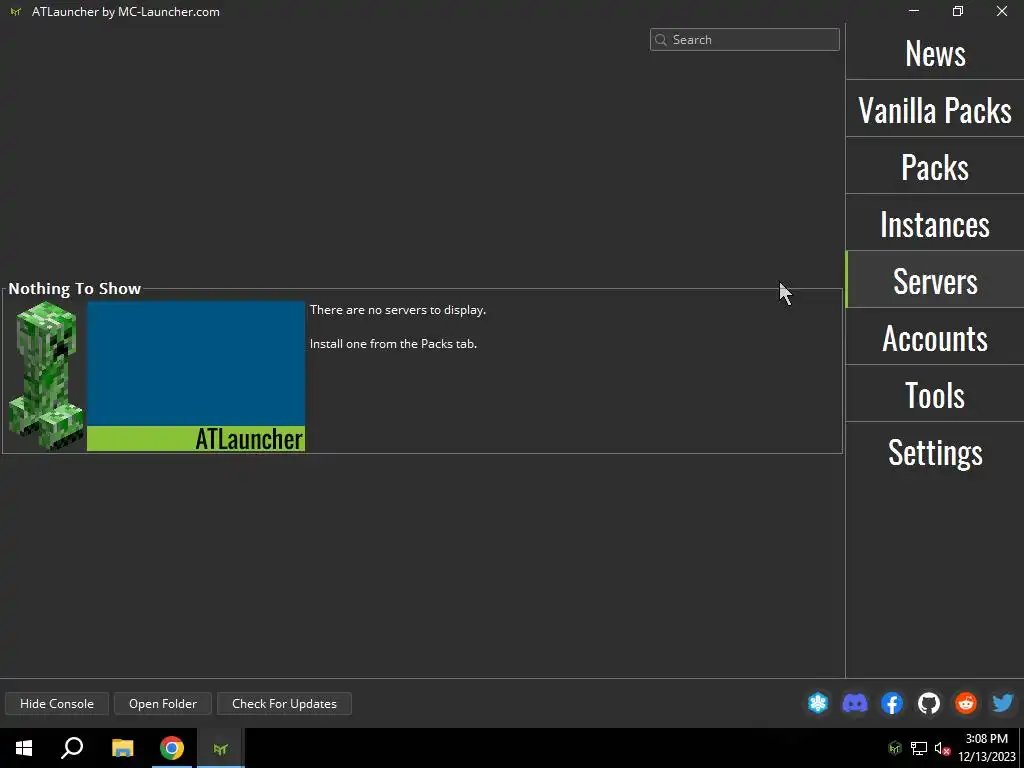Click the Open Folder button
Image resolution: width=1024 pixels, height=768 pixels.
click(x=163, y=703)
